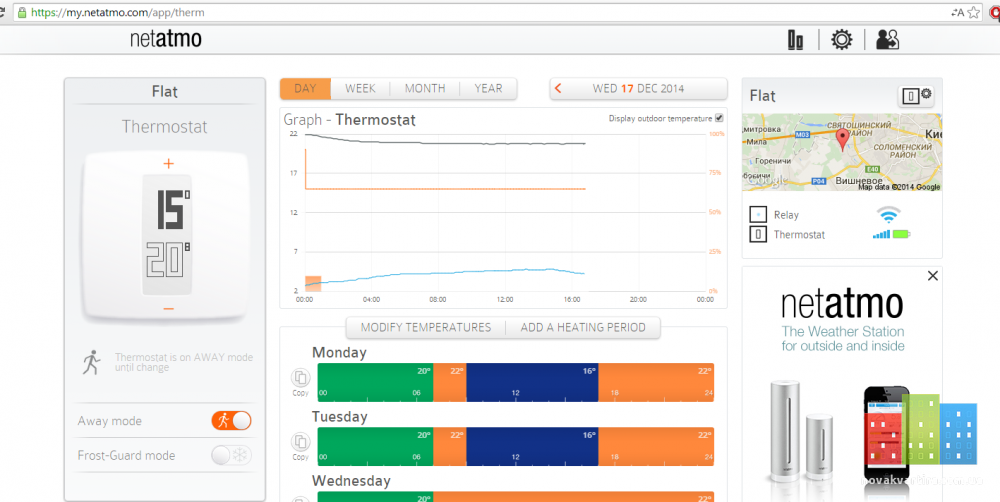Click the orange heating bar at graph start
Image resolution: width=1000 pixels, height=502 pixels.
[x=312, y=284]
